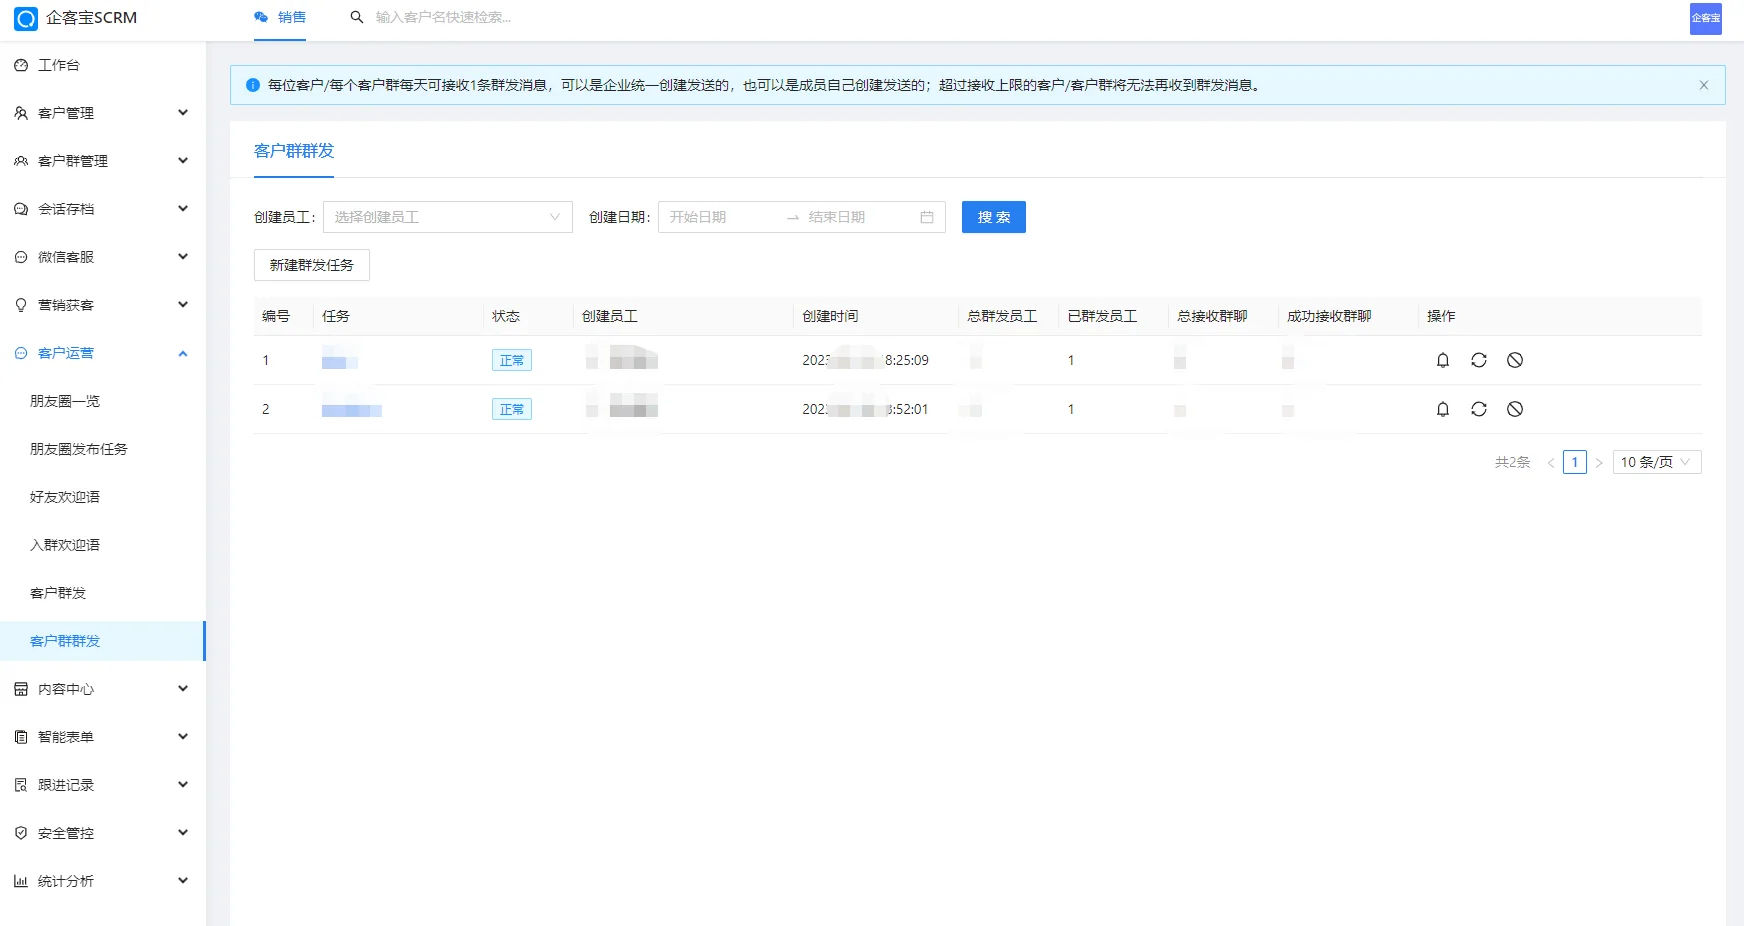Click the 工作台 dashboard icon
This screenshot has width=1744, height=926.
pos(21,65)
